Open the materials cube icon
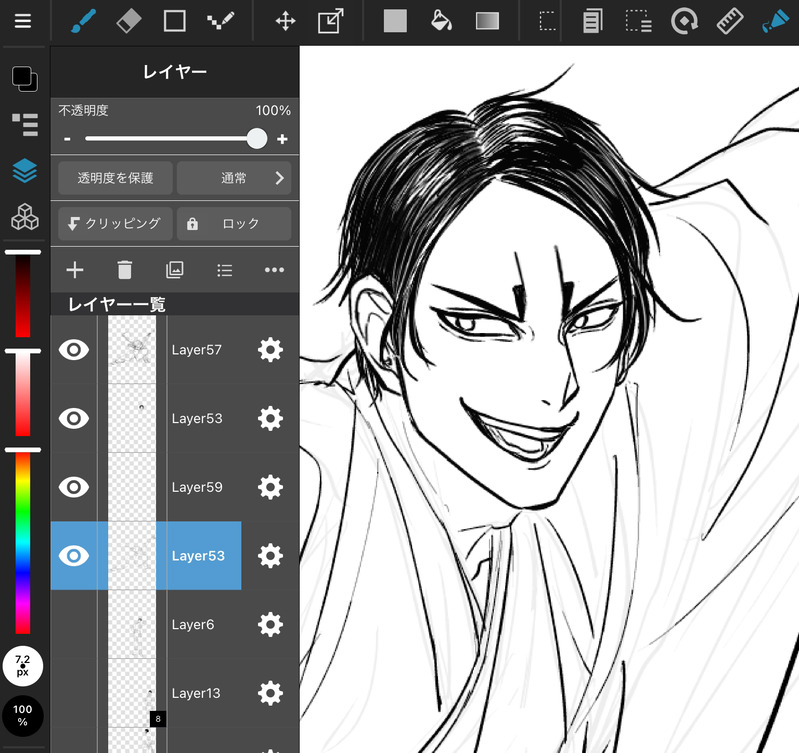The width and height of the screenshot is (799, 753). pos(24,217)
